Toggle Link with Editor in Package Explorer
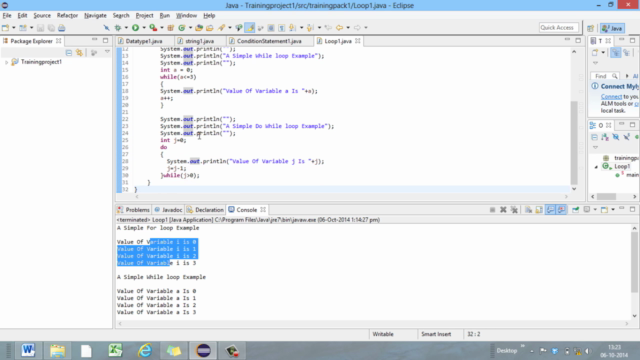The image size is (640, 360). 79,53
